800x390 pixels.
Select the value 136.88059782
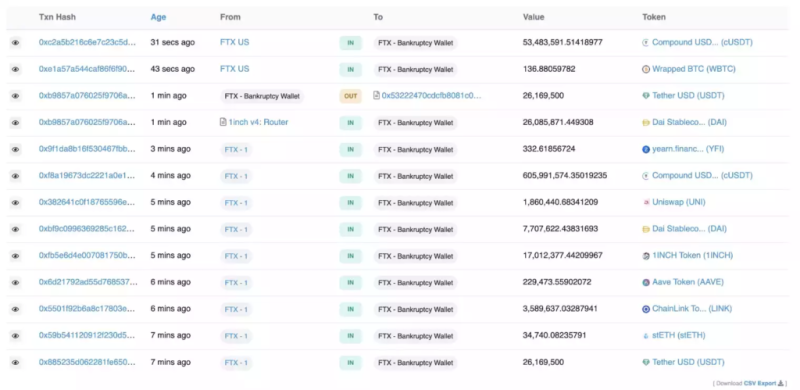pos(549,69)
